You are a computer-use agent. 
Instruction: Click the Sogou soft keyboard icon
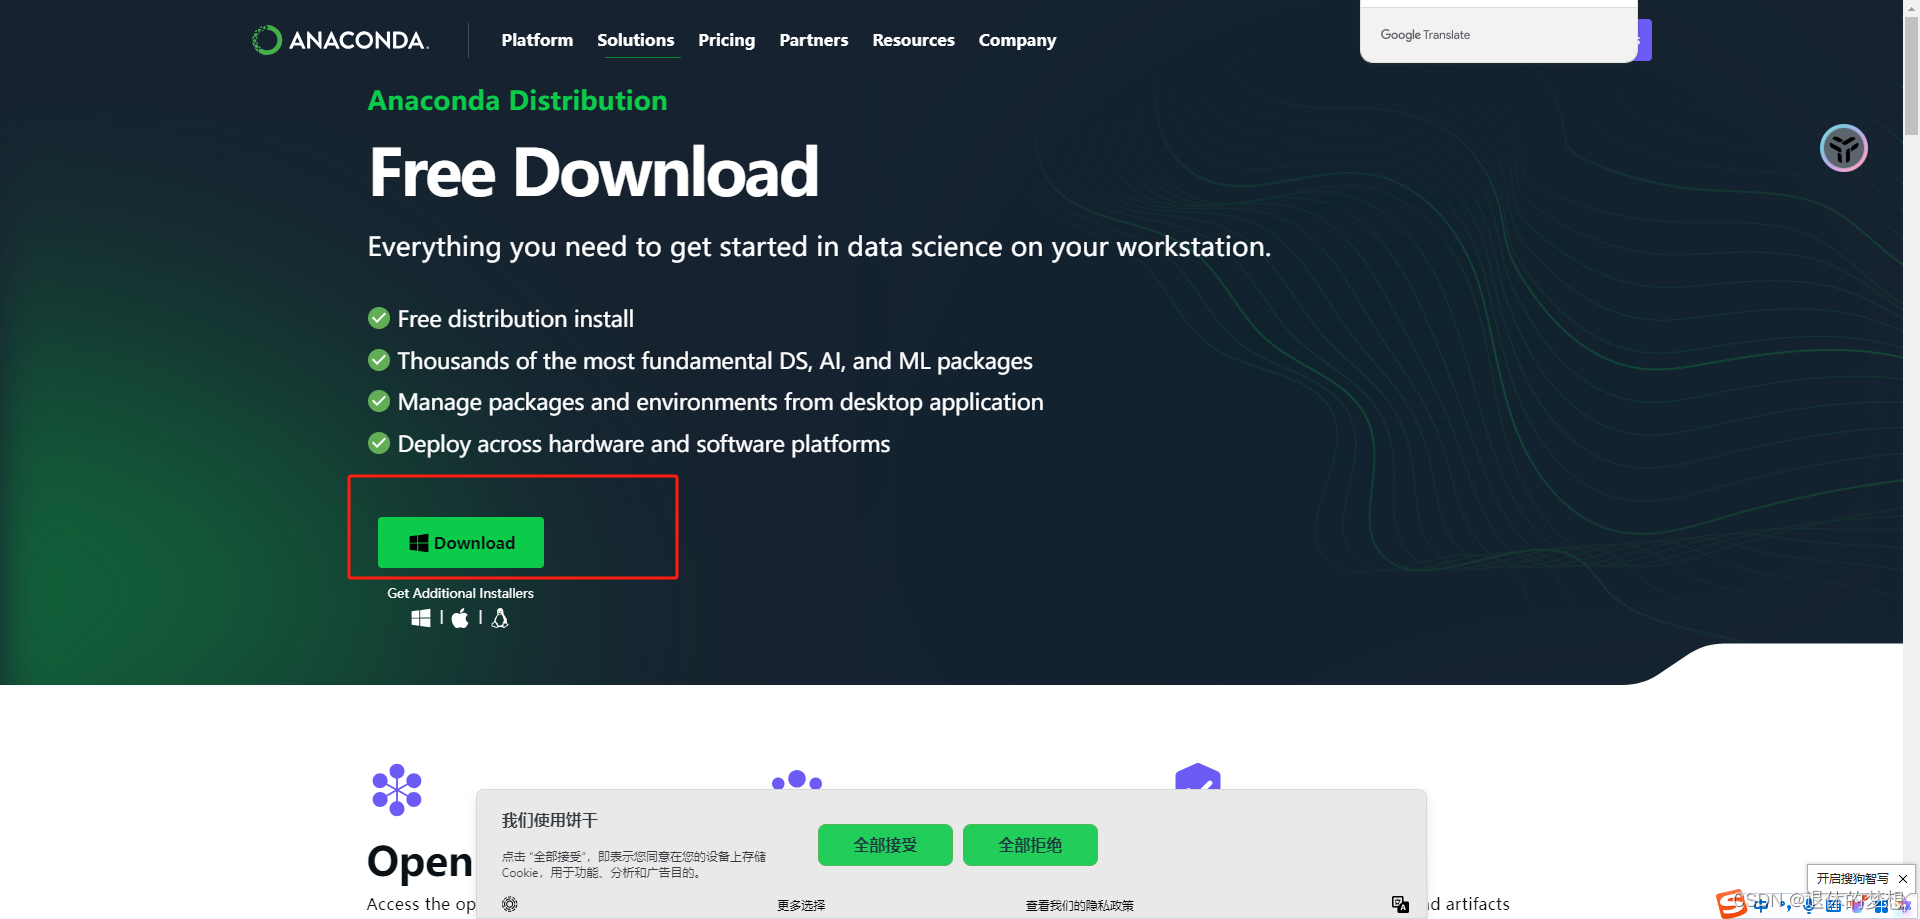click(1833, 906)
